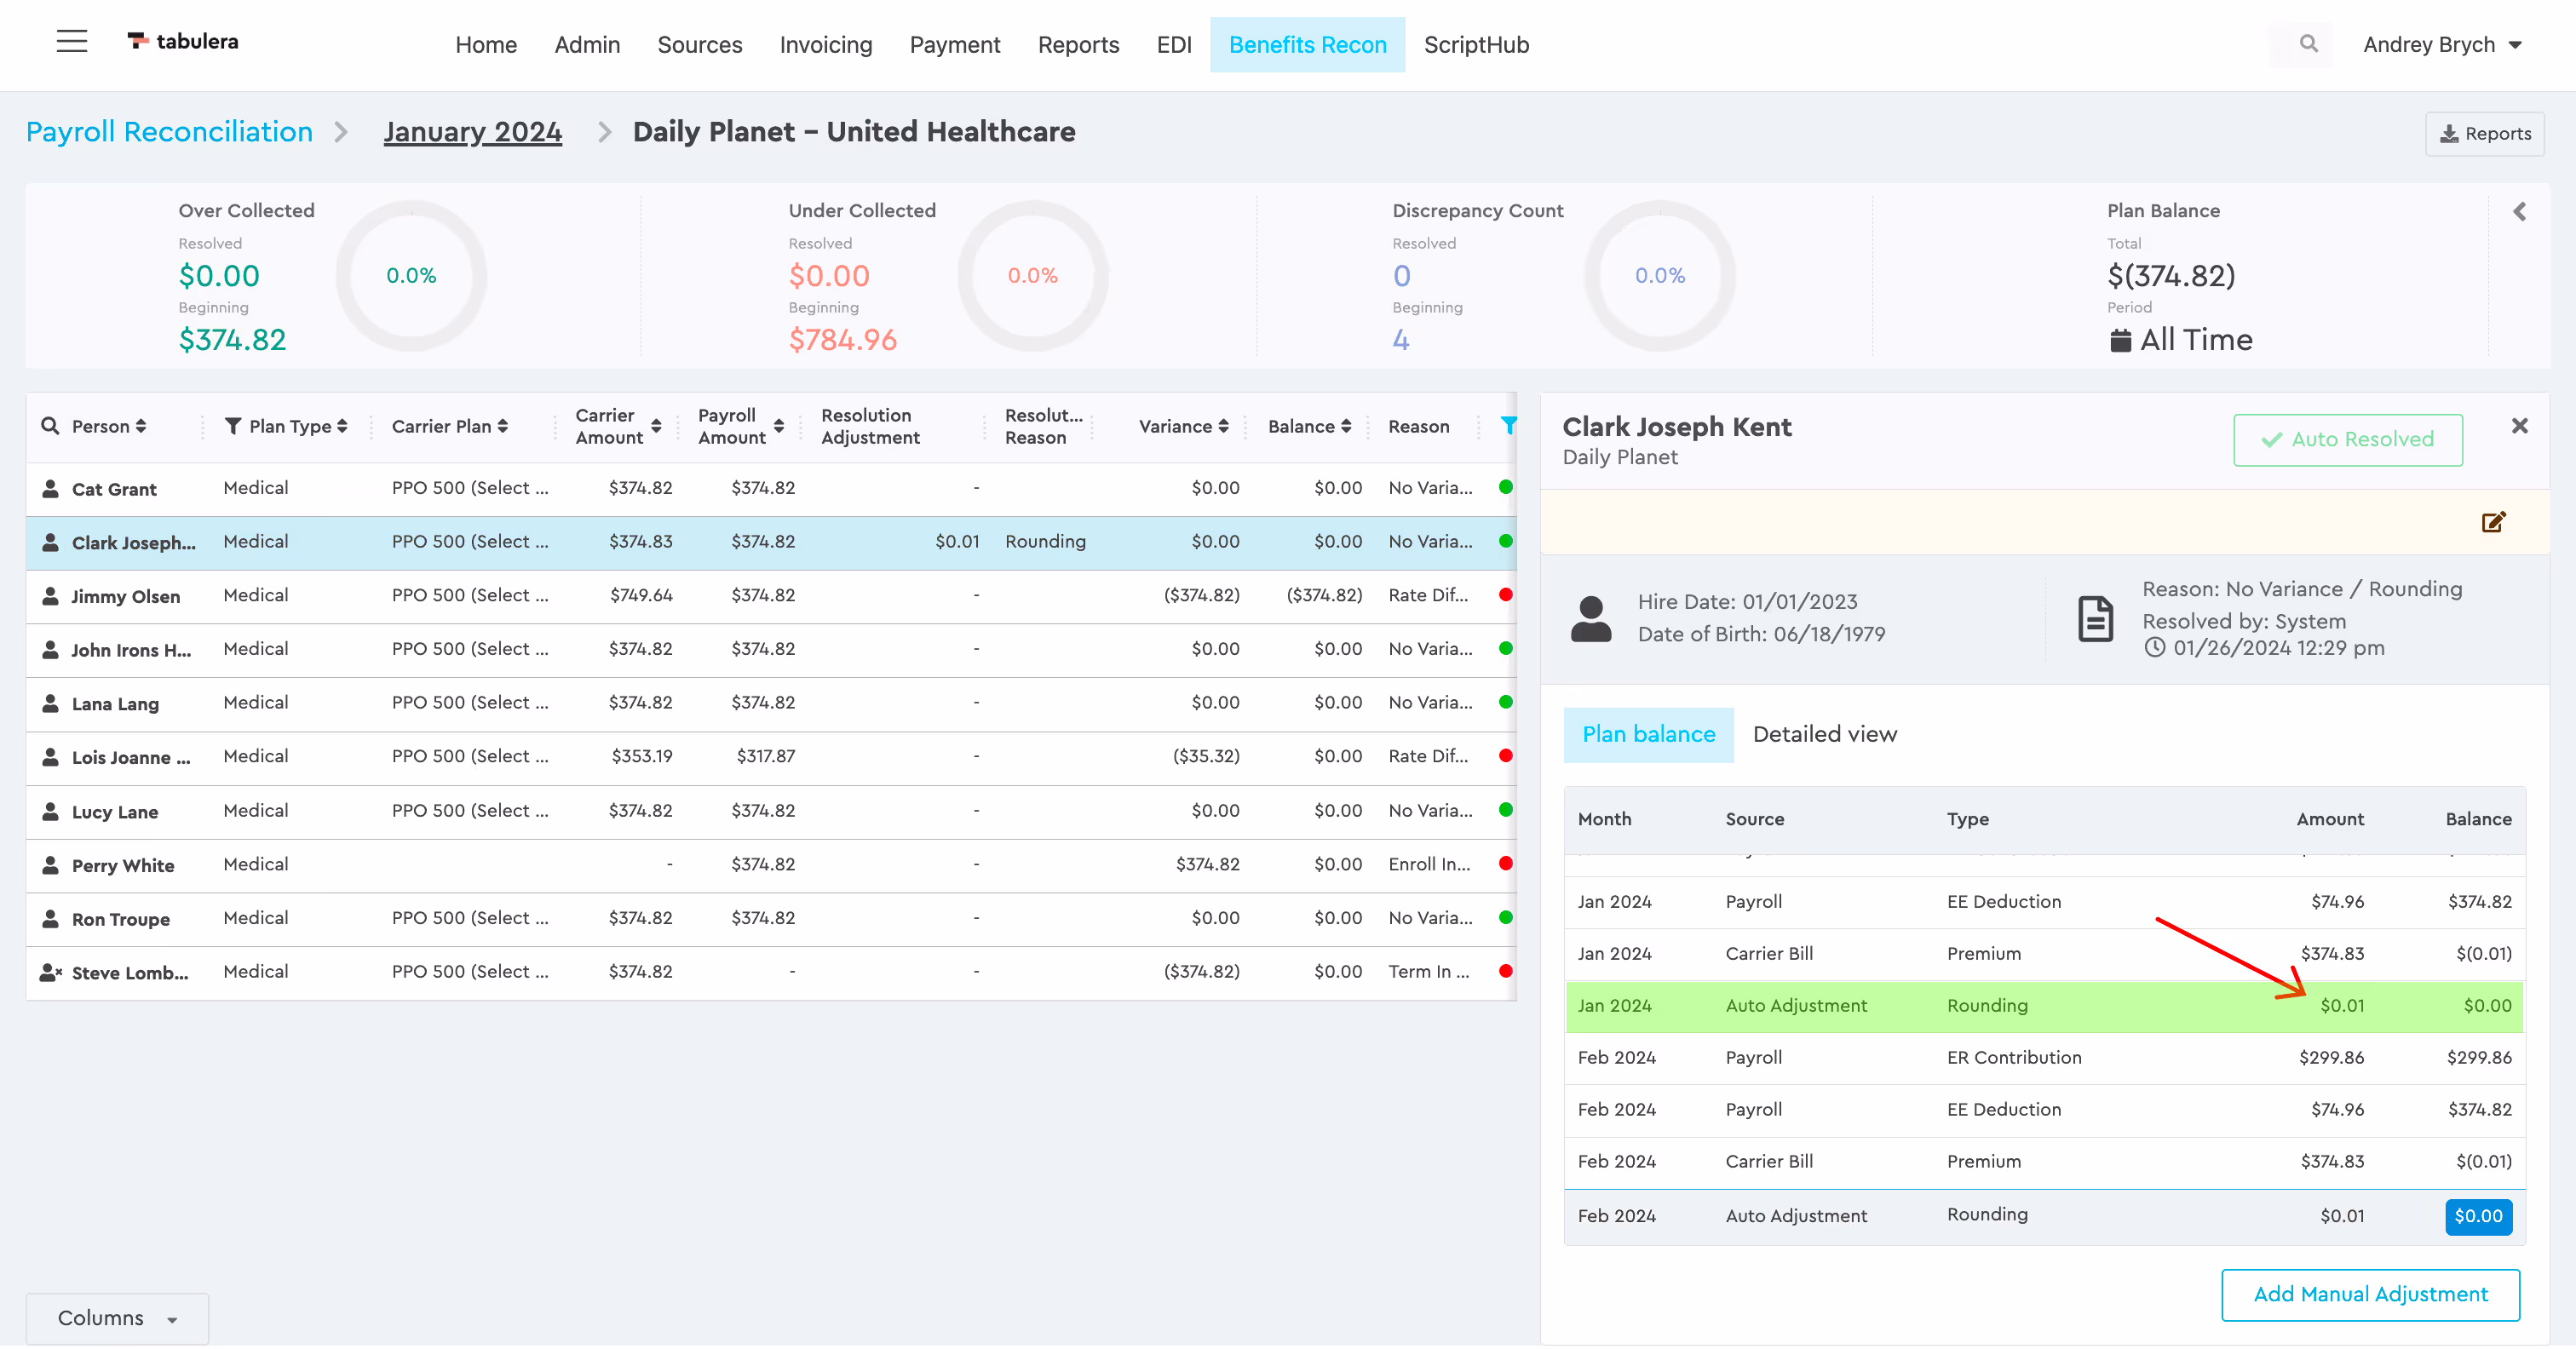This screenshot has width=2576, height=1349.
Task: Click the person icon for Cat Grant
Action: [50, 488]
